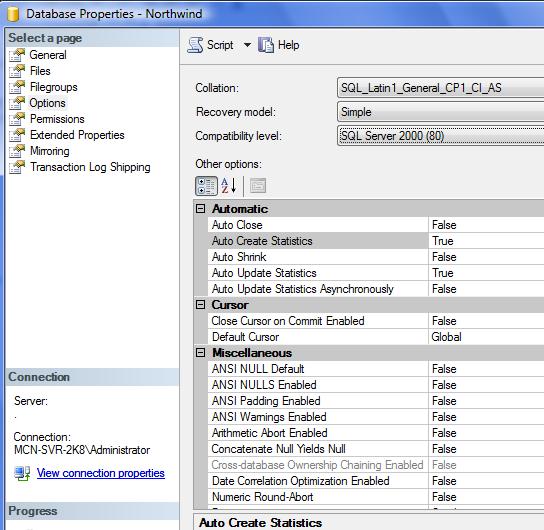Select Auto Update Statistics Asynchronously row
The image size is (544, 530).
click(x=376, y=289)
